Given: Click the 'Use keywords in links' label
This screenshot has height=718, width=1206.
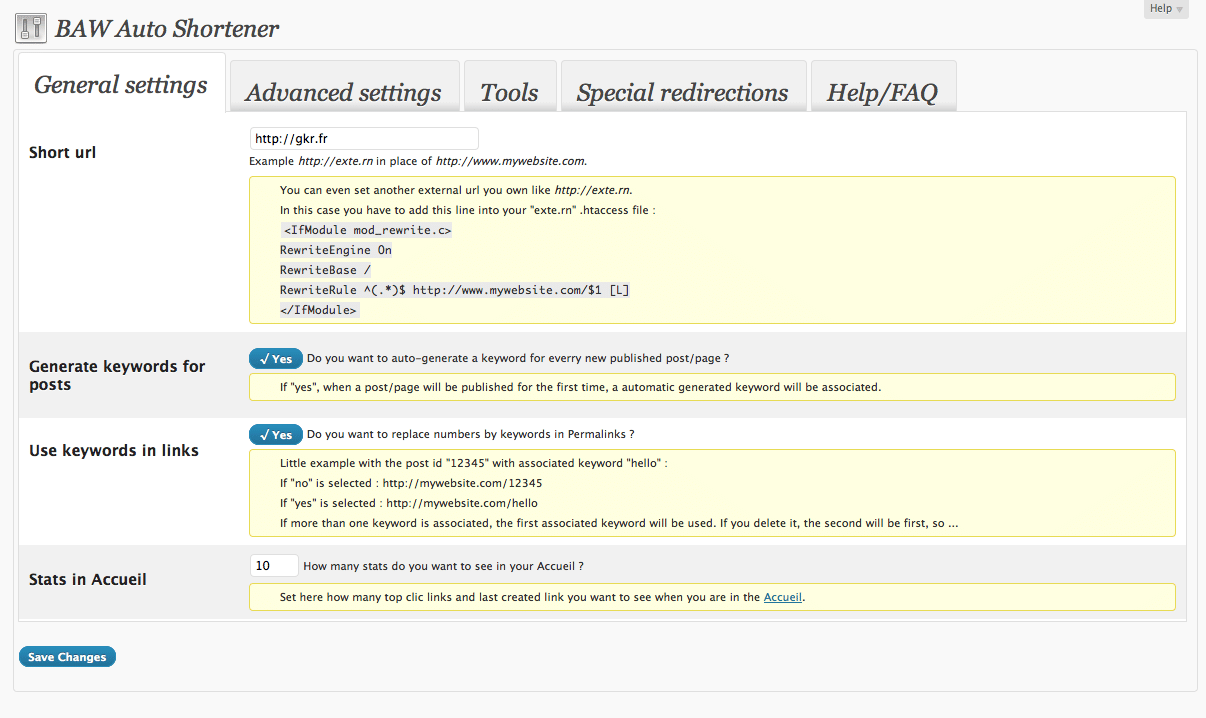Looking at the screenshot, I should pyautogui.click(x=114, y=450).
